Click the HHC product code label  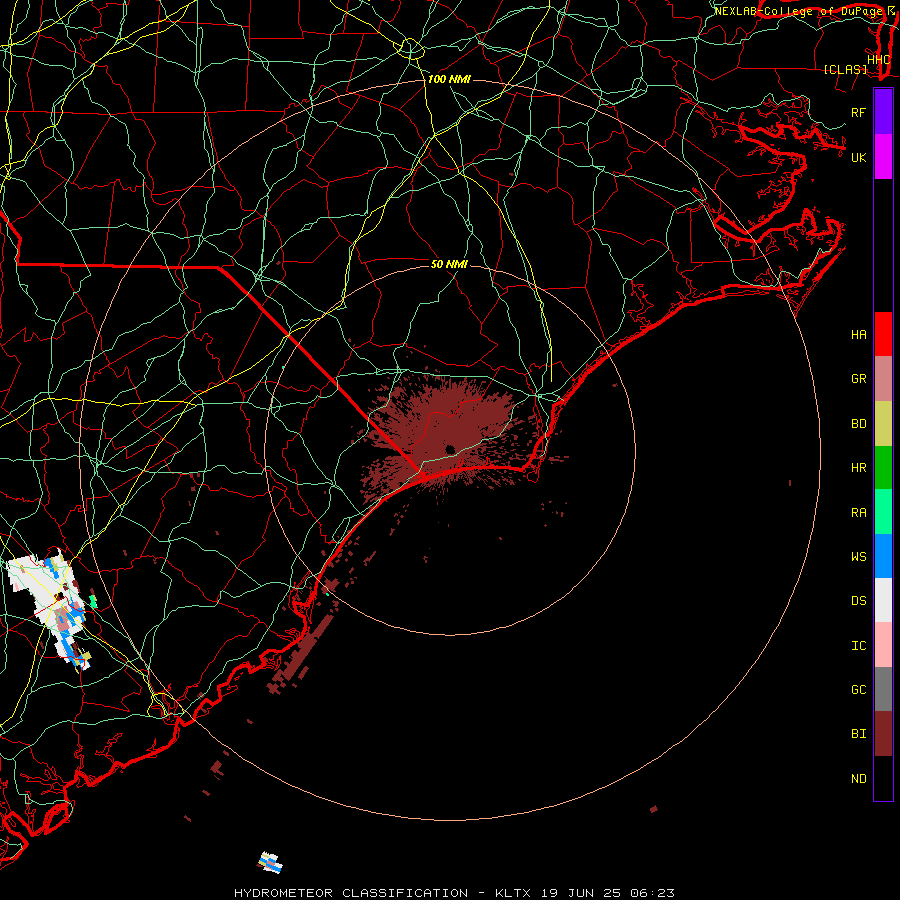(879, 60)
